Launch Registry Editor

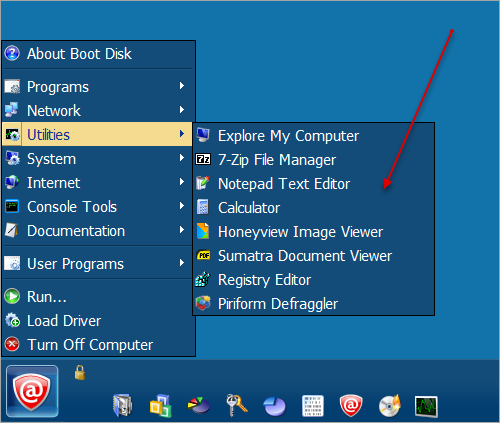tap(313, 280)
